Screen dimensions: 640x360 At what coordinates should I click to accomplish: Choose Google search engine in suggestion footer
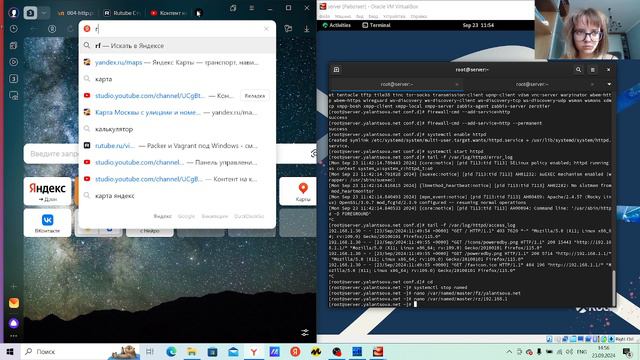pos(186,216)
